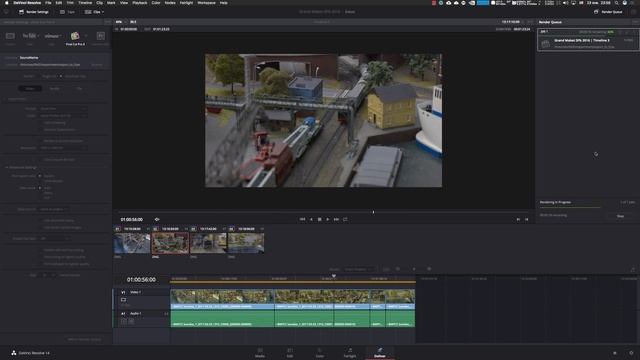Click the Browse location button

(97, 65)
